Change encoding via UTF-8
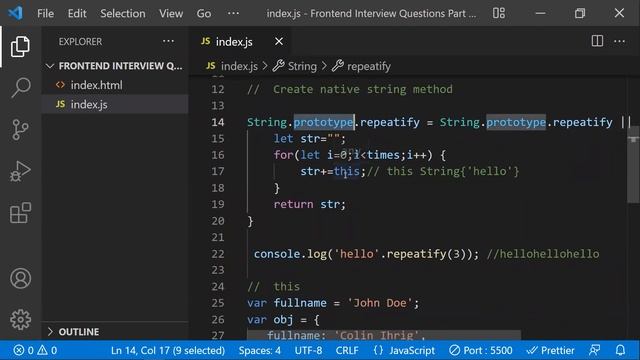Viewport: 640px width, 360px height. [308, 350]
